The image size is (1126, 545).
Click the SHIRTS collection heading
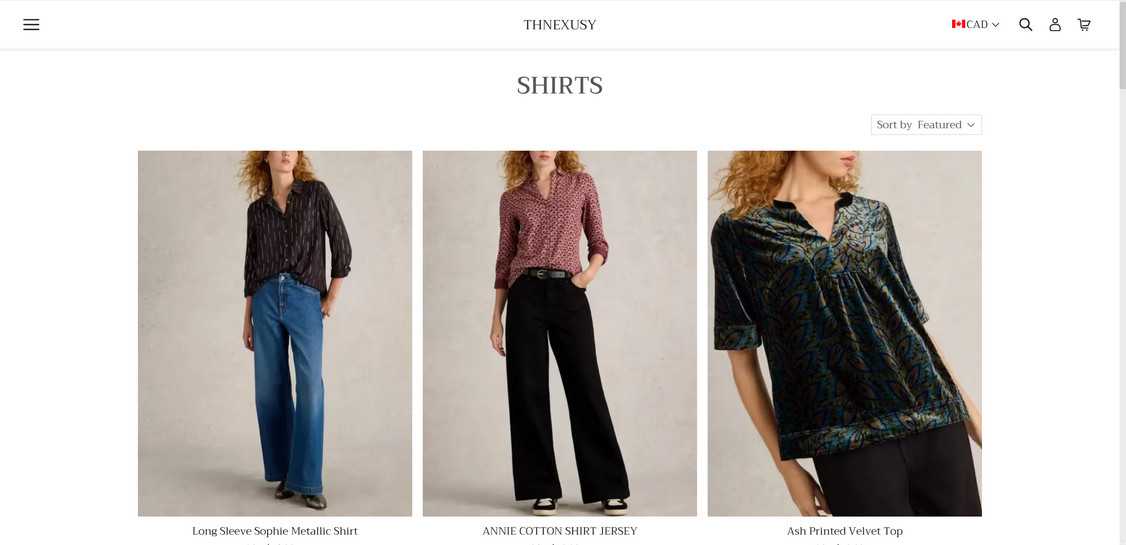559,85
